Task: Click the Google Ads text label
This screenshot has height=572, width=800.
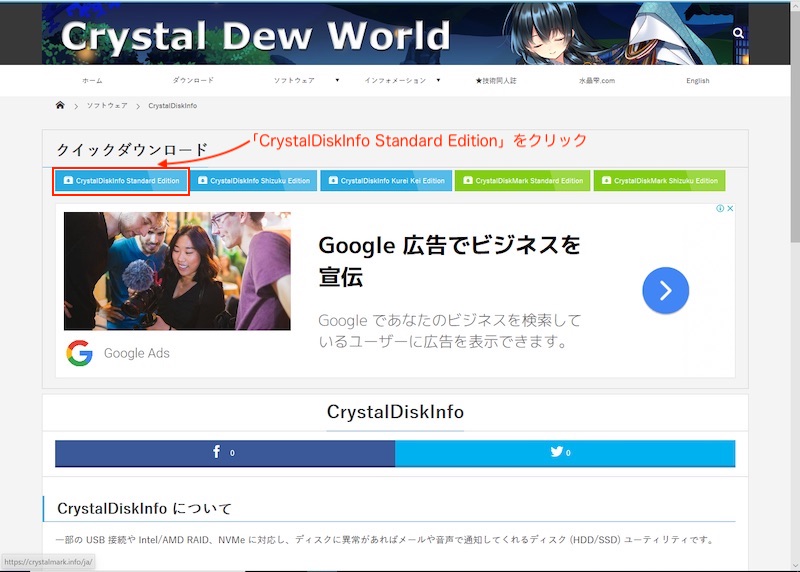Action: [137, 353]
